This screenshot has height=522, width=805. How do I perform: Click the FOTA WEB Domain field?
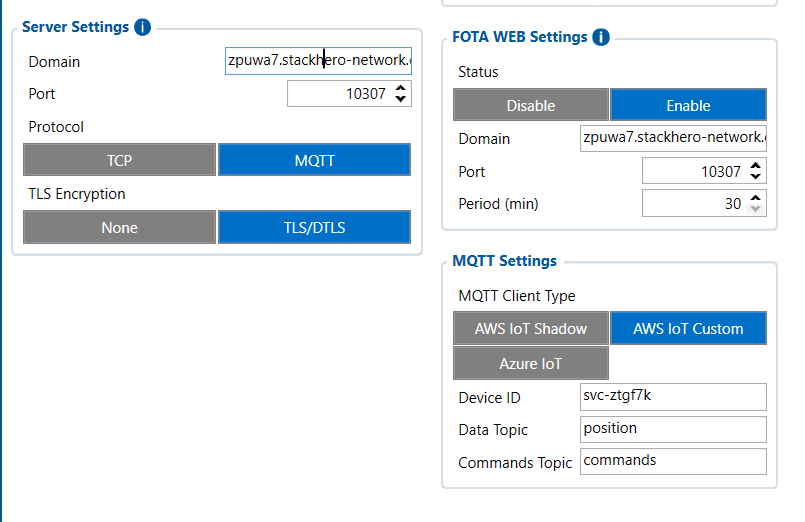click(x=672, y=138)
